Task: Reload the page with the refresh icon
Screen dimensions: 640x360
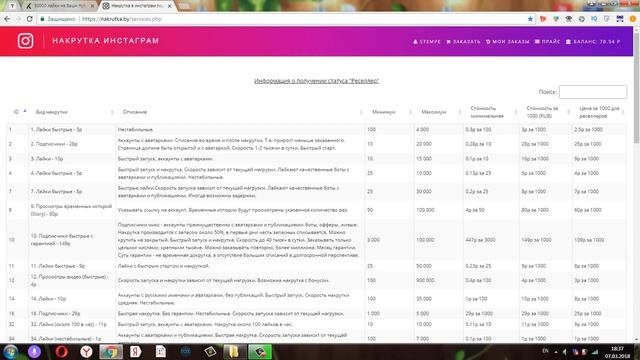Action: click(29, 19)
